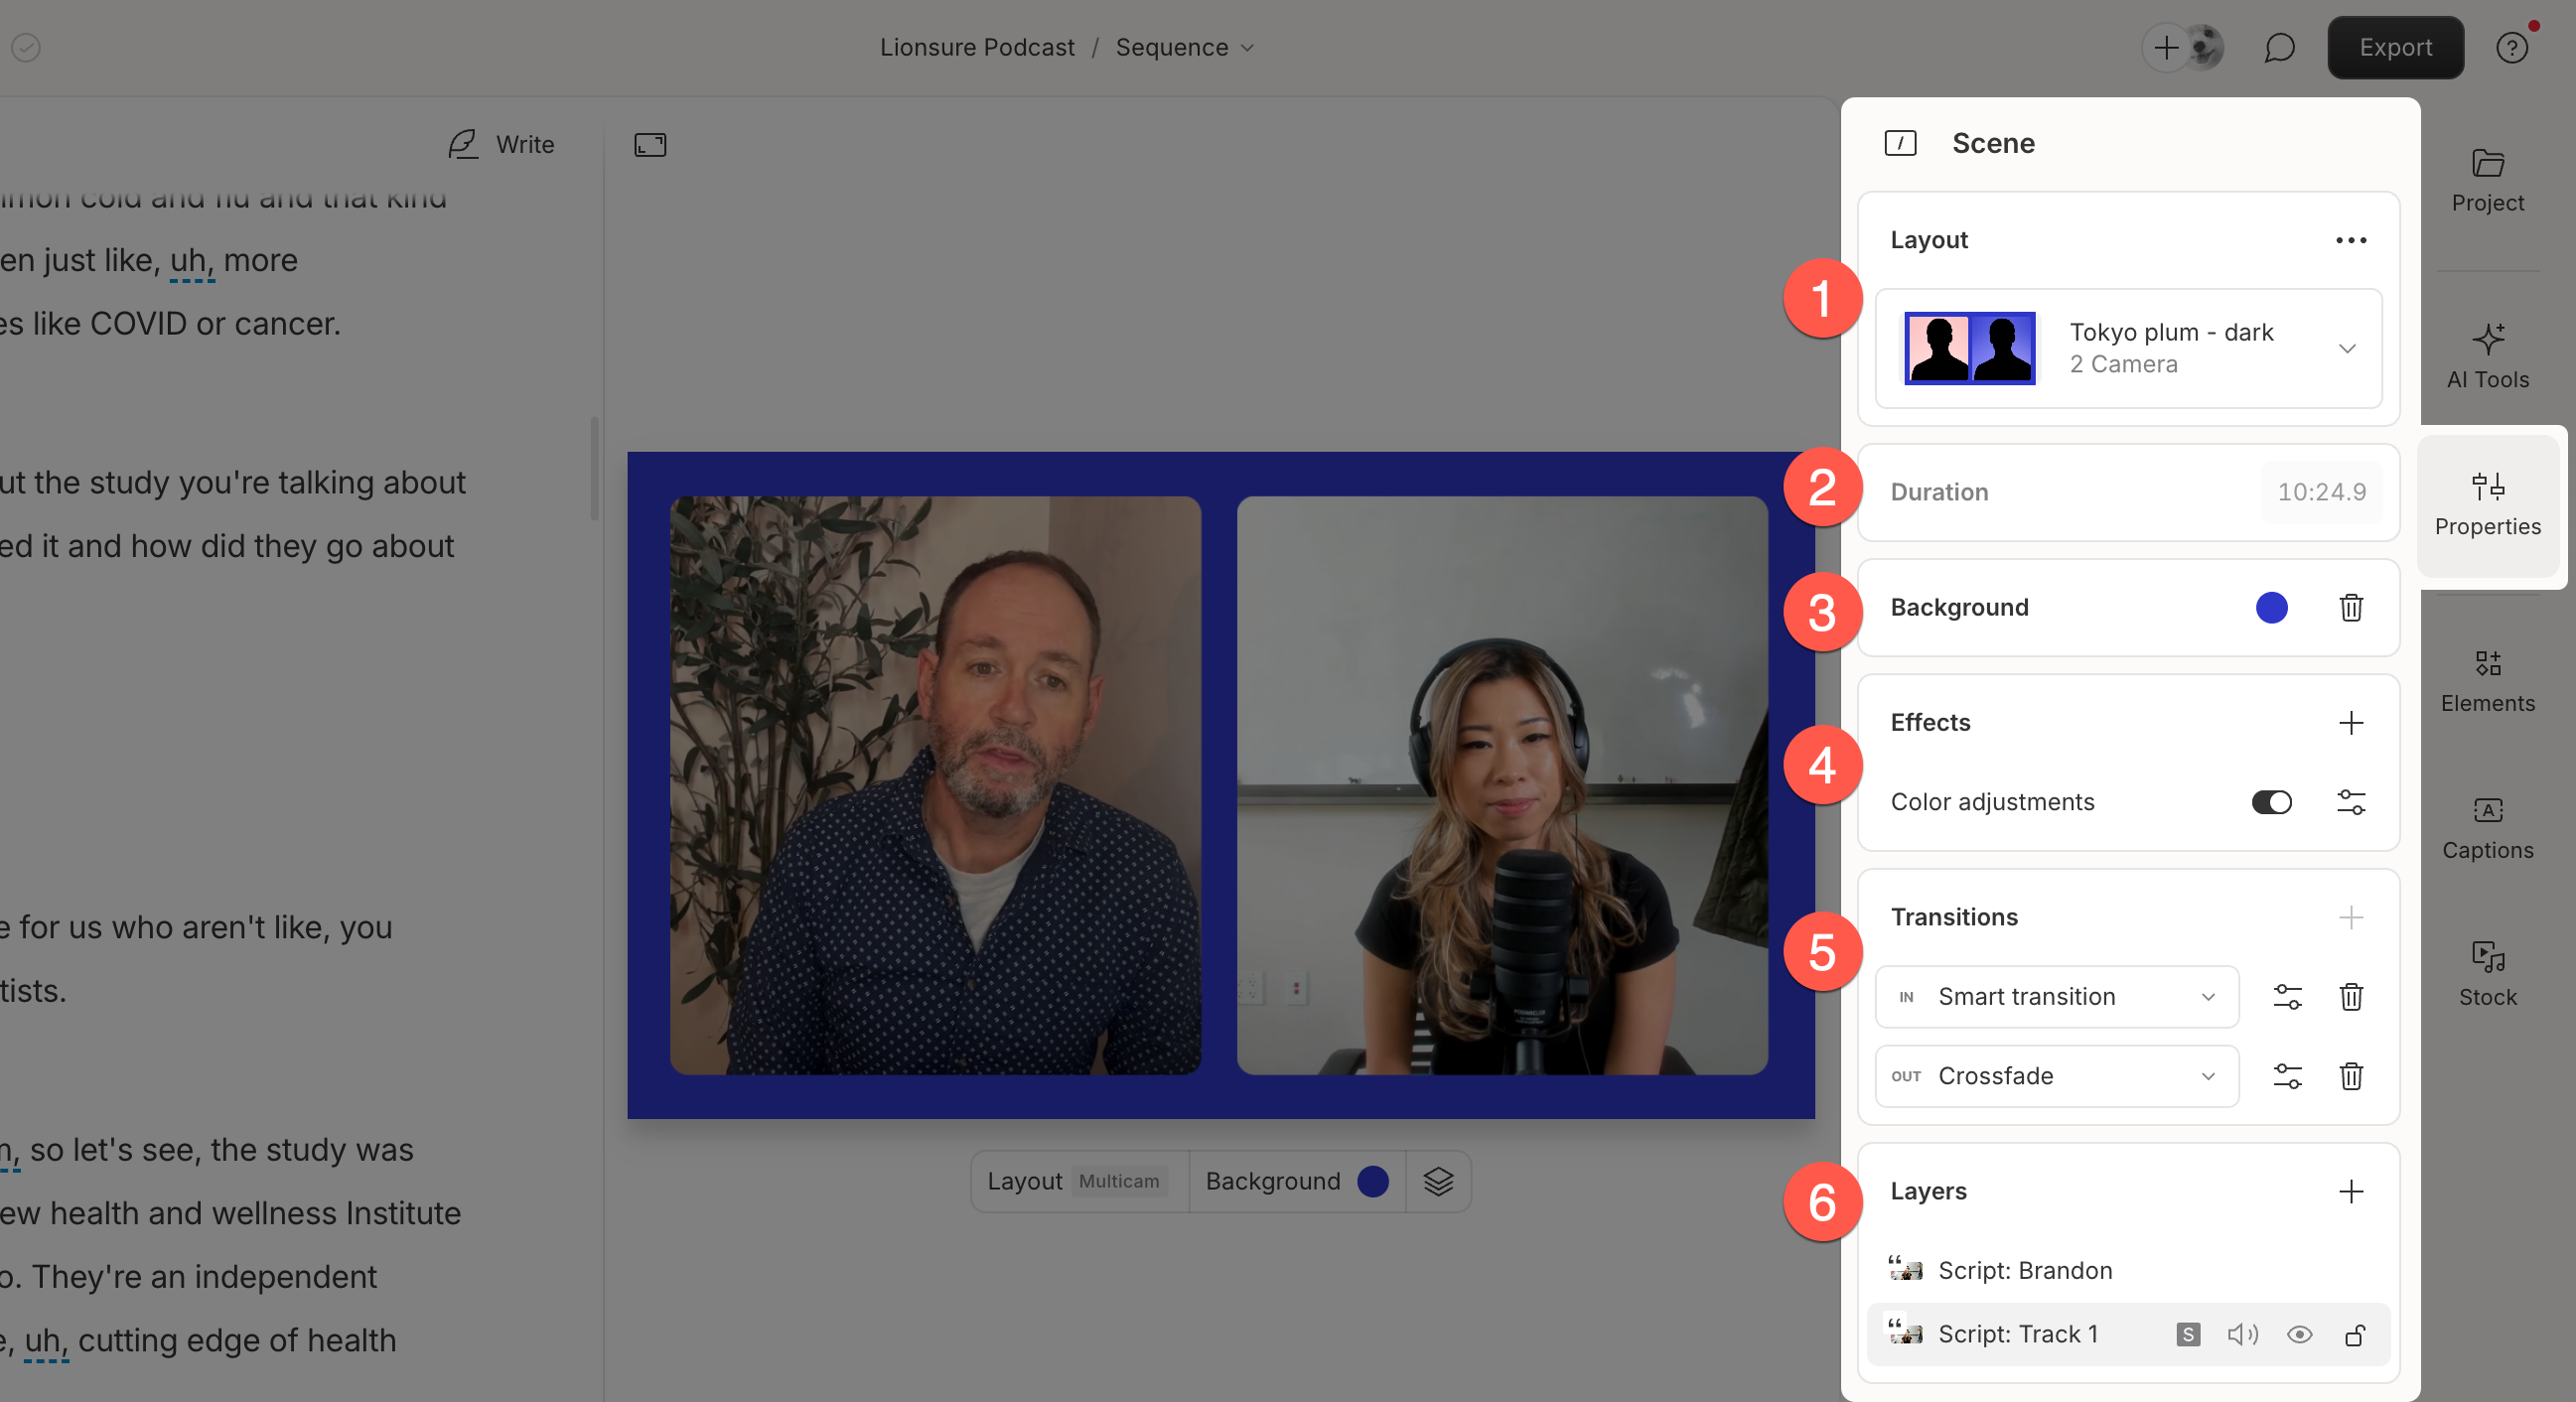Screen dimensions: 2576x1402
Task: Toggle Color adjustments on or off
Action: [x=2271, y=802]
